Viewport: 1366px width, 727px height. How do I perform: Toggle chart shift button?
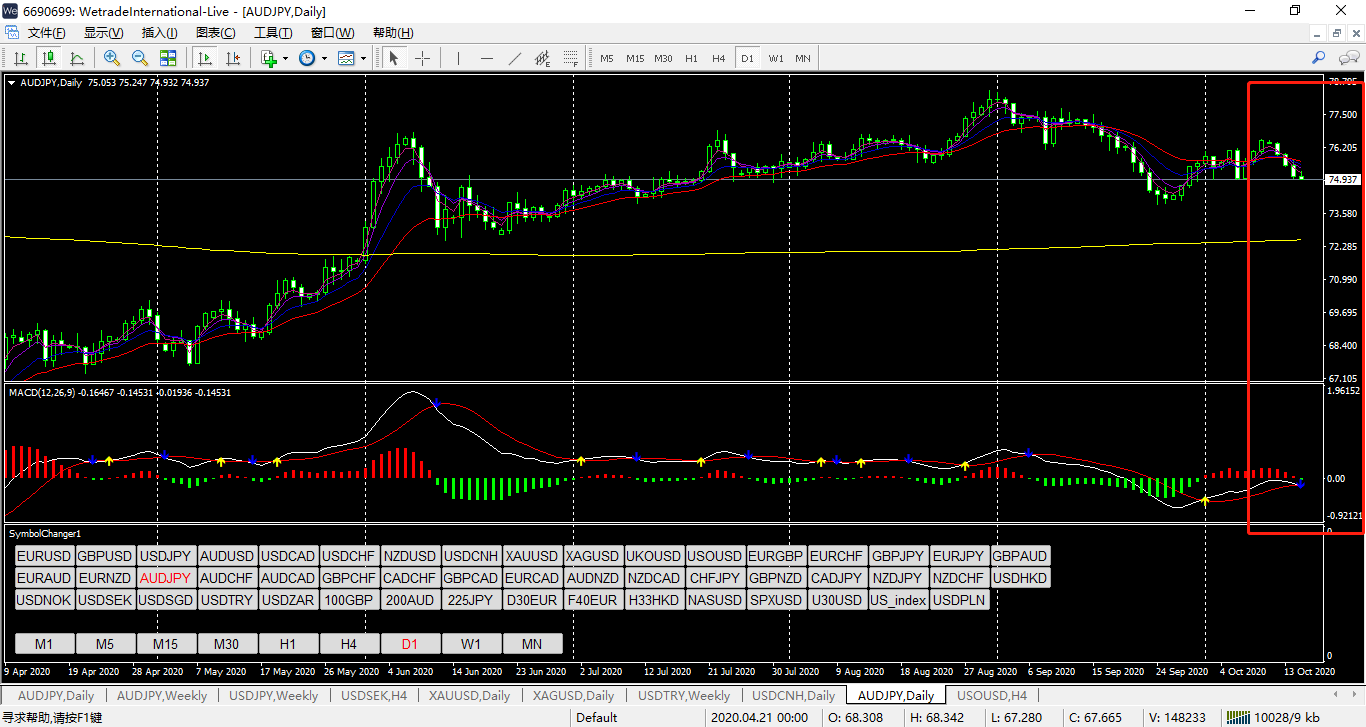(x=232, y=58)
